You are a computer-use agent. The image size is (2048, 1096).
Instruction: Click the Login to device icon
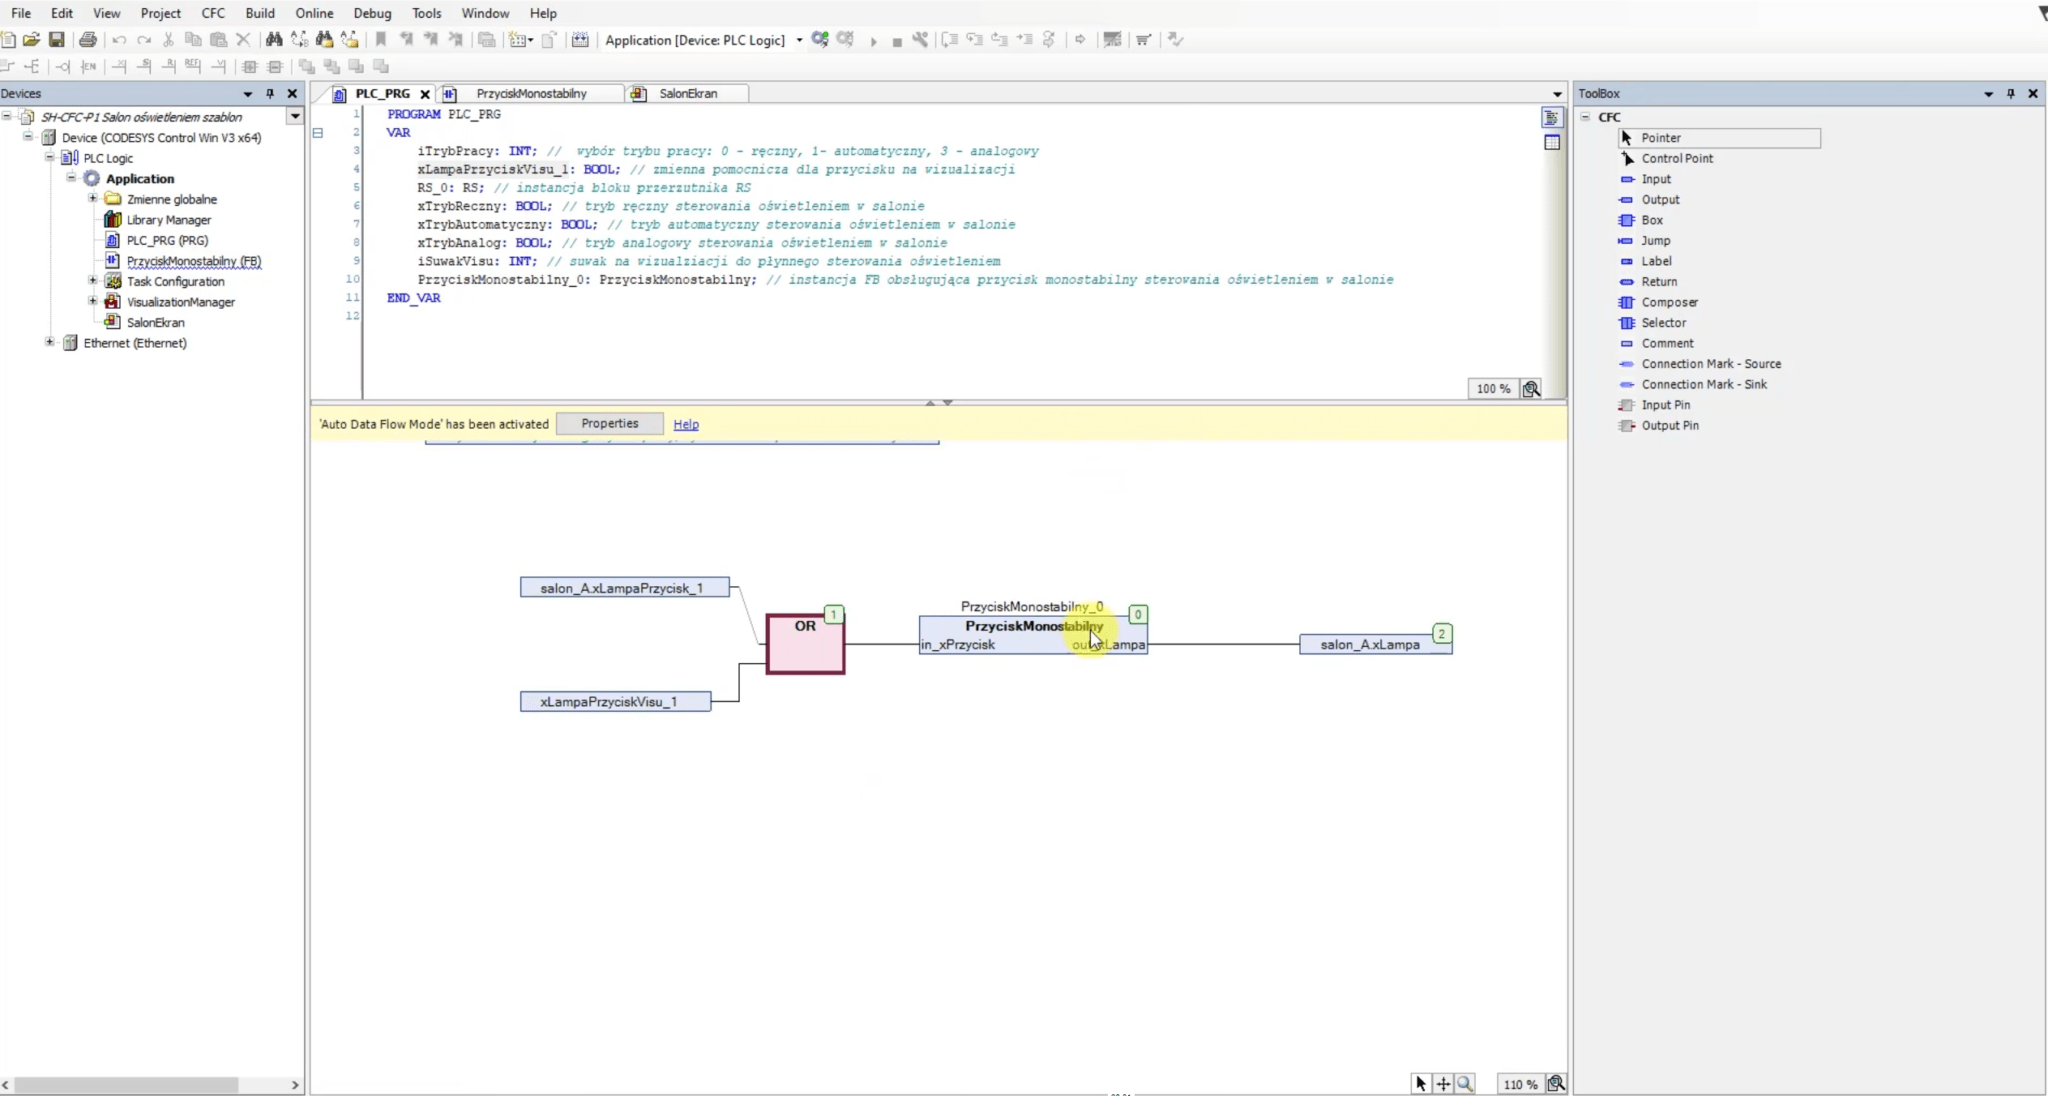pyautogui.click(x=820, y=40)
